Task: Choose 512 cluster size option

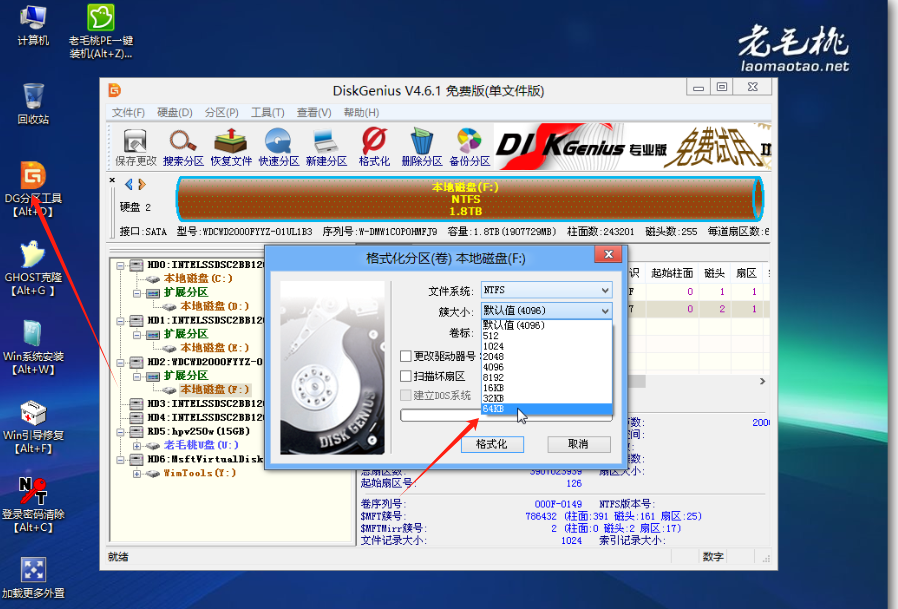Action: [x=546, y=336]
